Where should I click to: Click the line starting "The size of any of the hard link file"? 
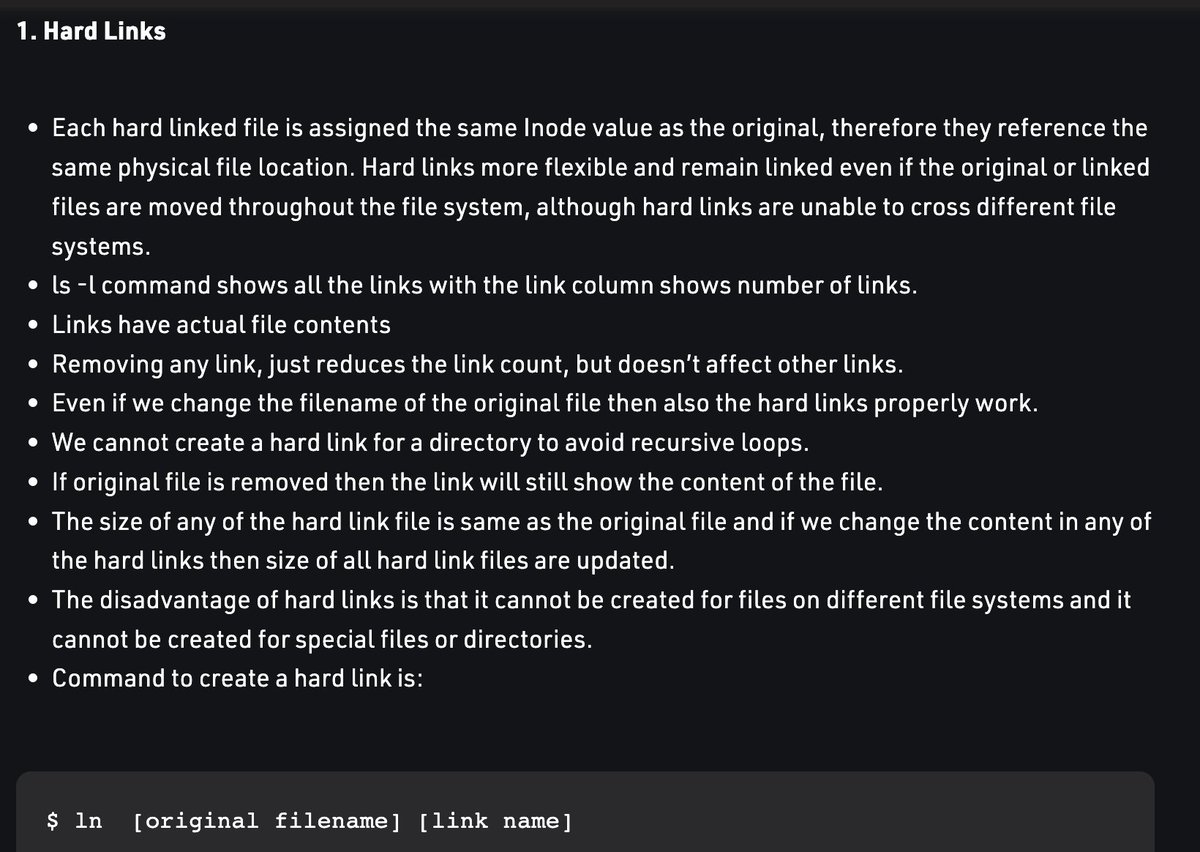(601, 521)
